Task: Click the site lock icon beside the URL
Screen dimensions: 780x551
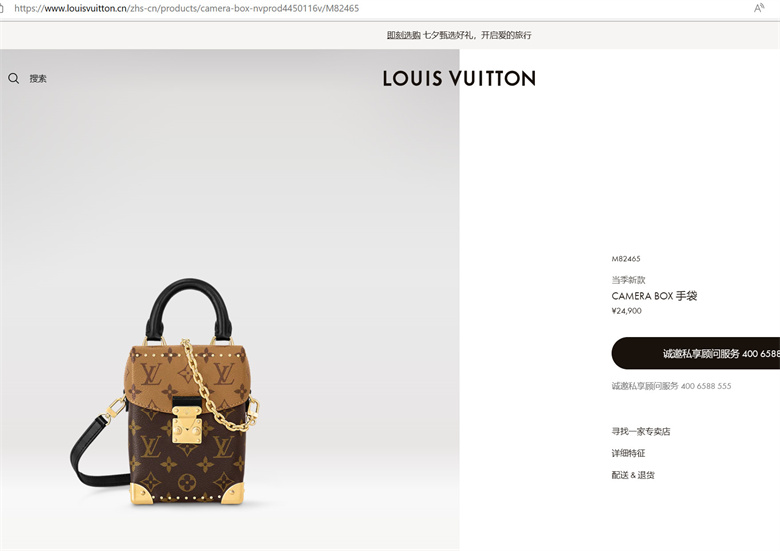Action: coord(1,8)
